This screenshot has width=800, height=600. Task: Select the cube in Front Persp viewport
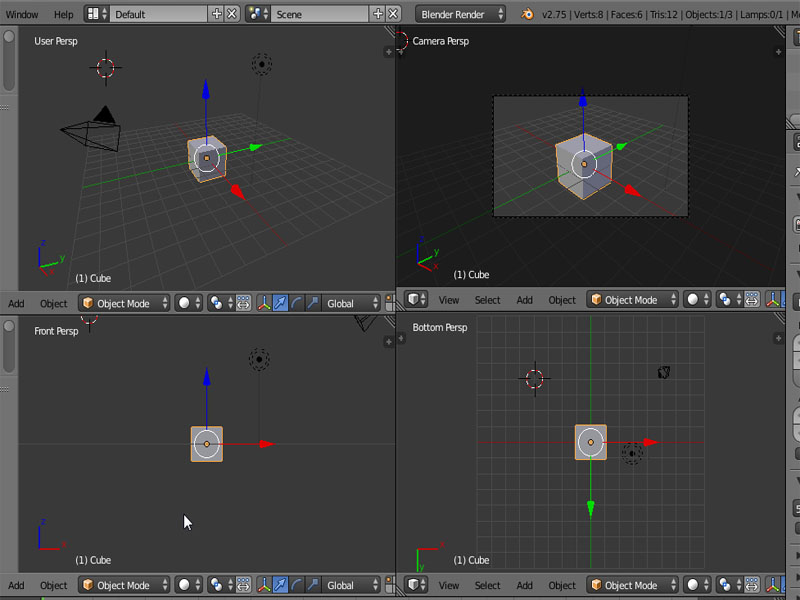coord(207,444)
